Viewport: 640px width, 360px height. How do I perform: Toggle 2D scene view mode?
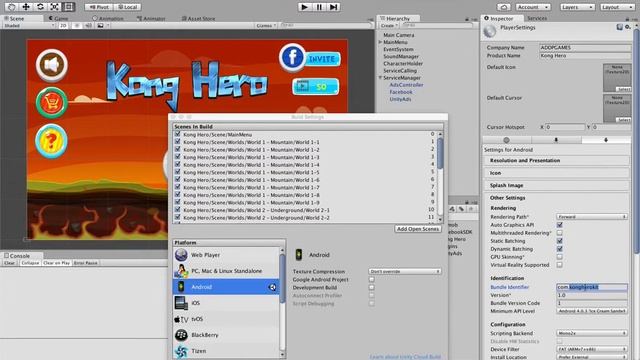coord(63,25)
